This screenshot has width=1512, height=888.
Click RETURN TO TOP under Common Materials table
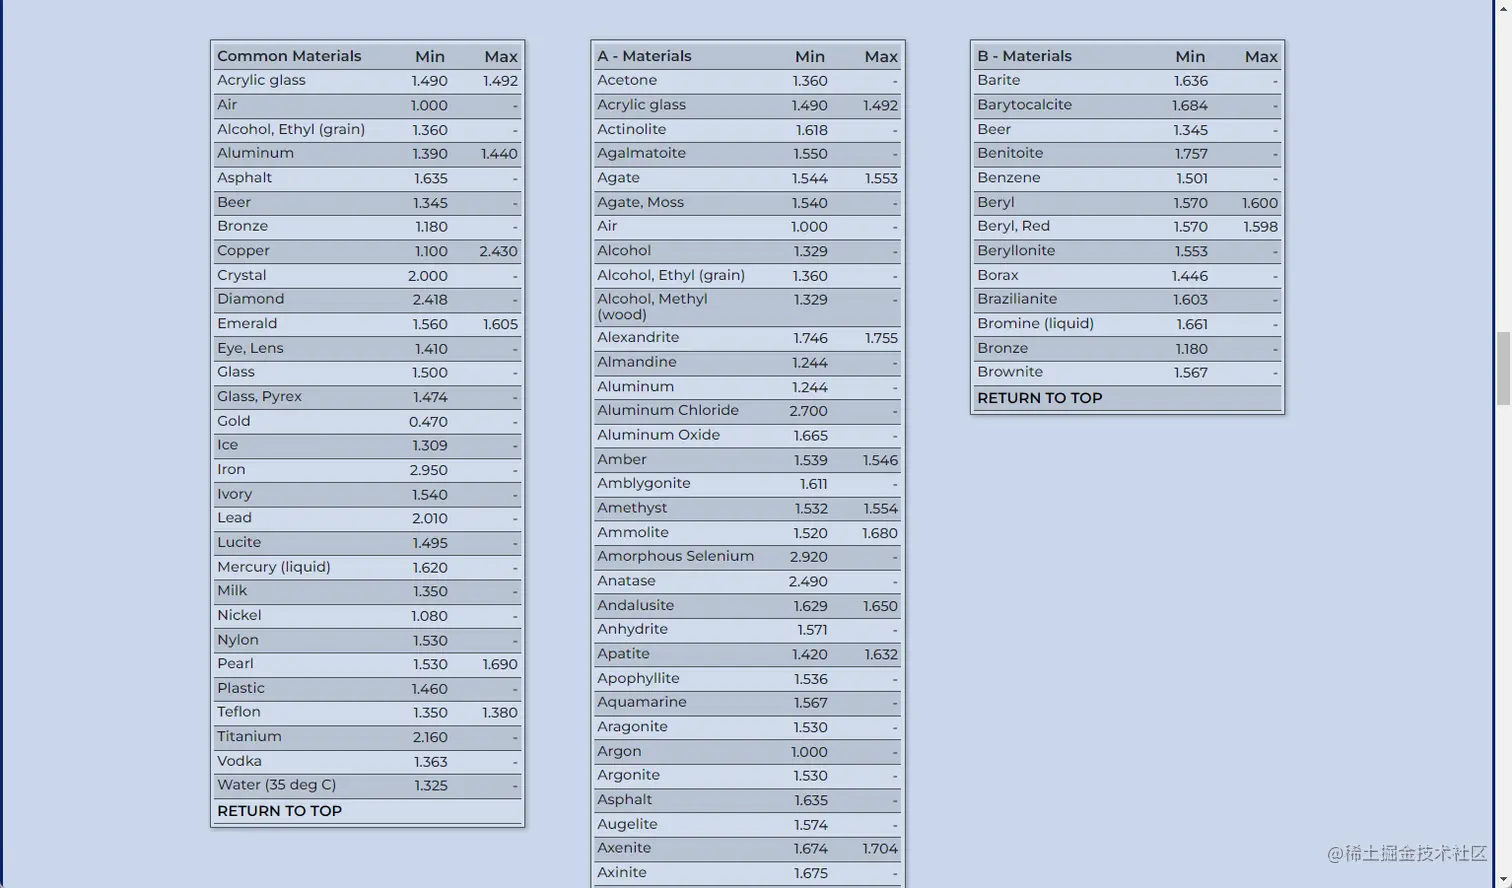click(x=279, y=811)
